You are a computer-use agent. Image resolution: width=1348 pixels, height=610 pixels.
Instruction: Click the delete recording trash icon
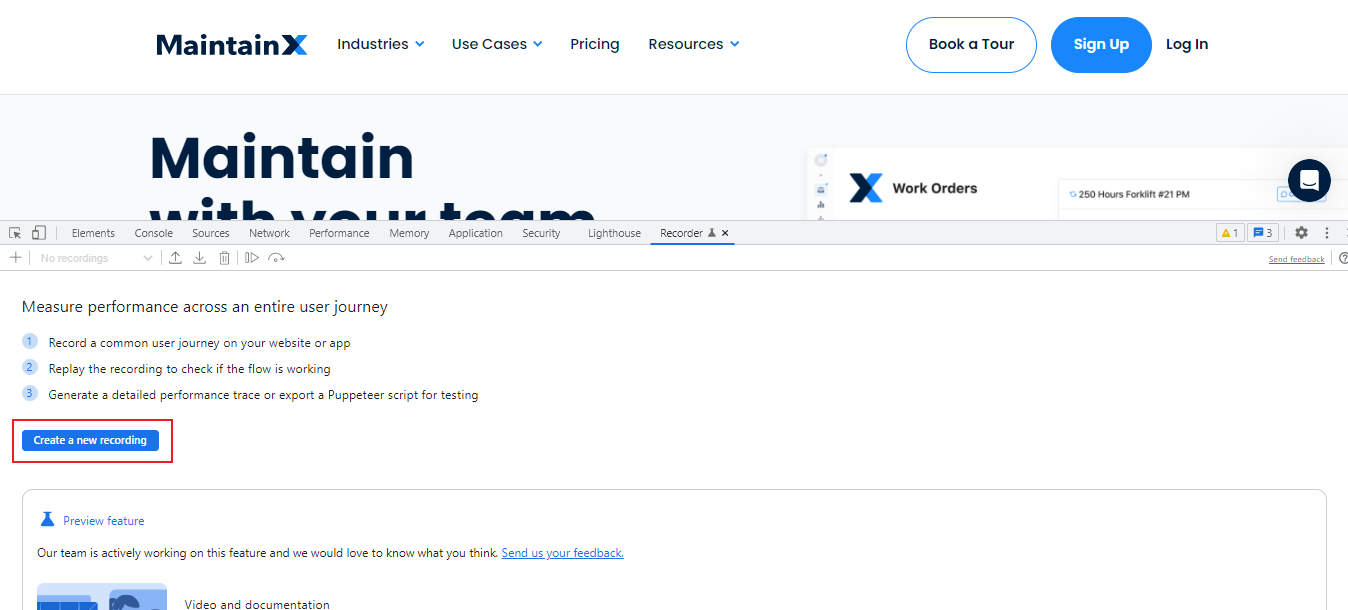coord(225,258)
